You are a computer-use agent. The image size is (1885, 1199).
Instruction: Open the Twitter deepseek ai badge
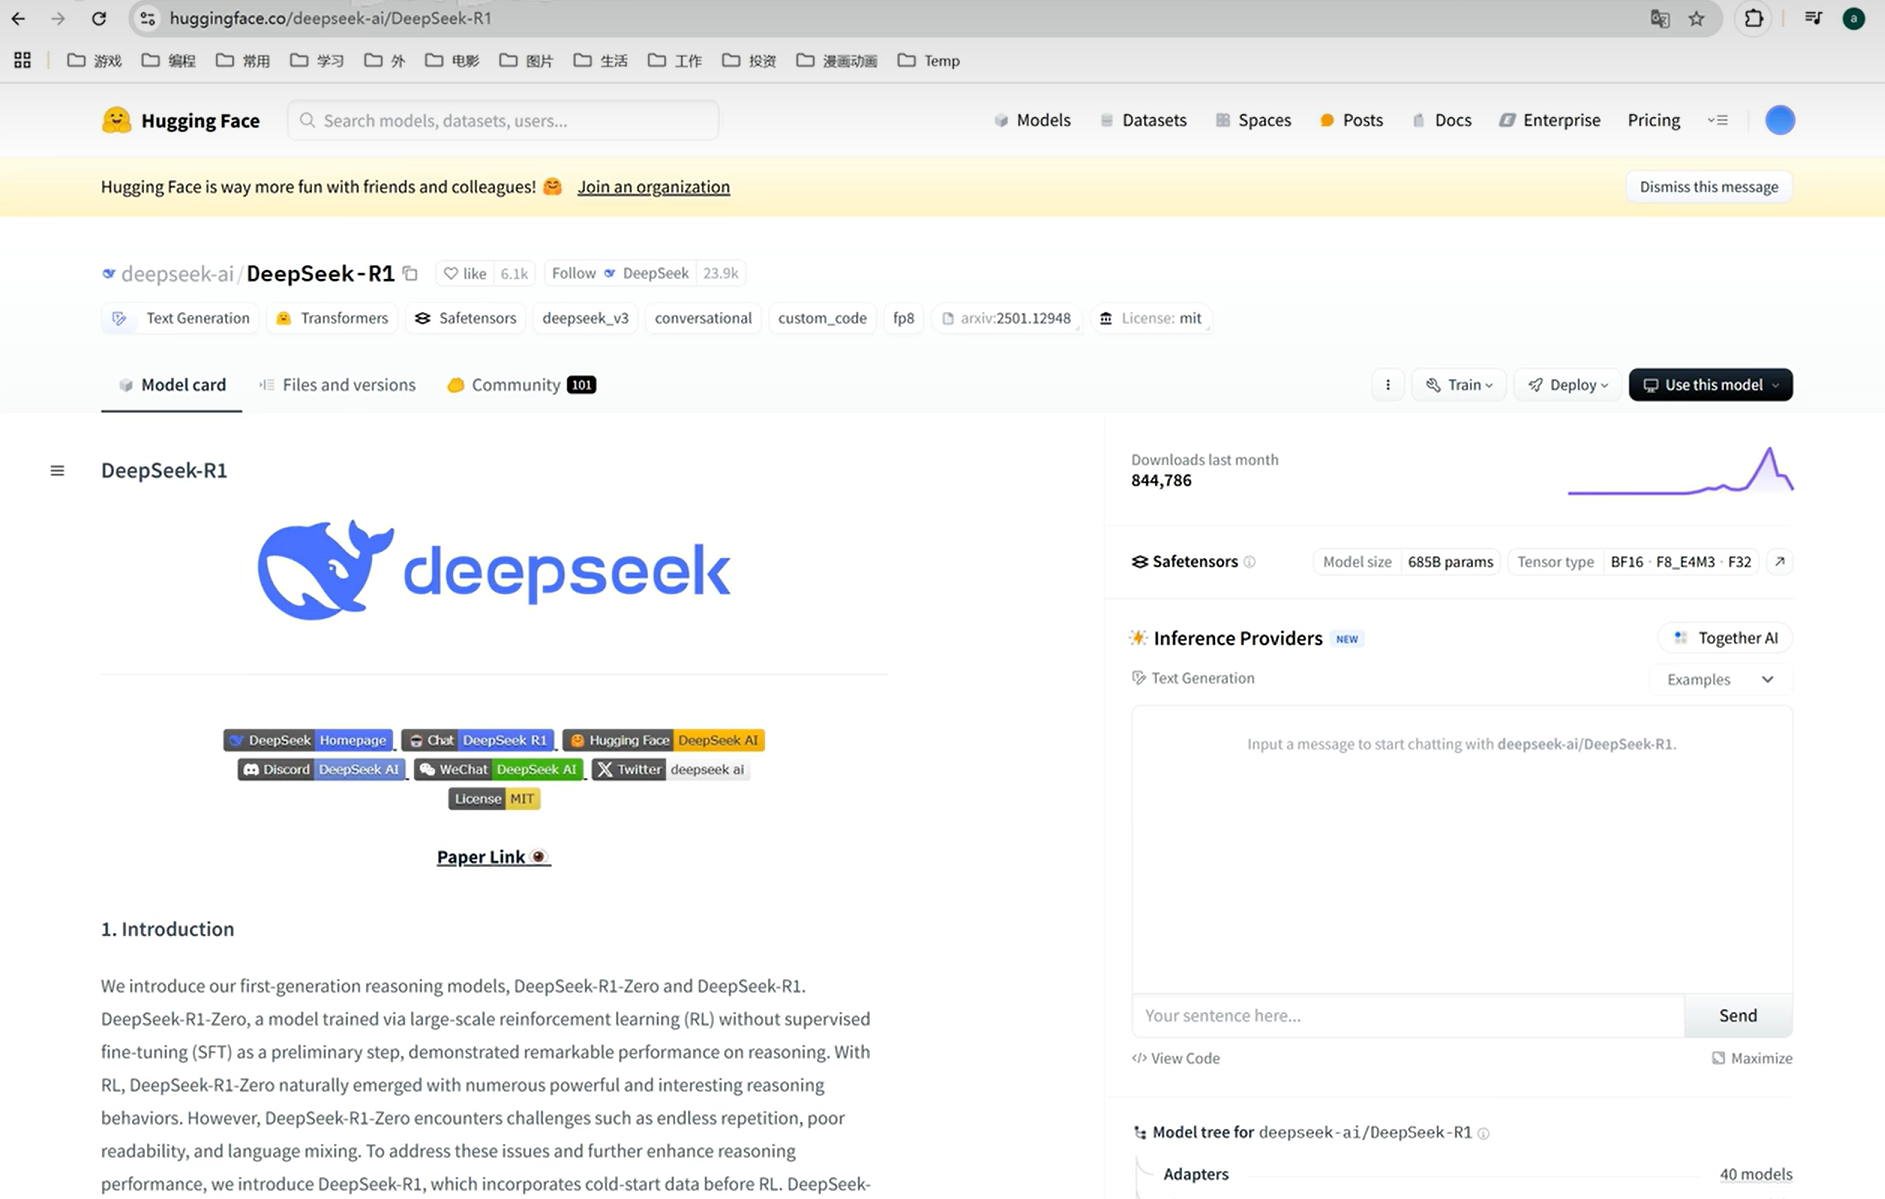click(x=670, y=769)
